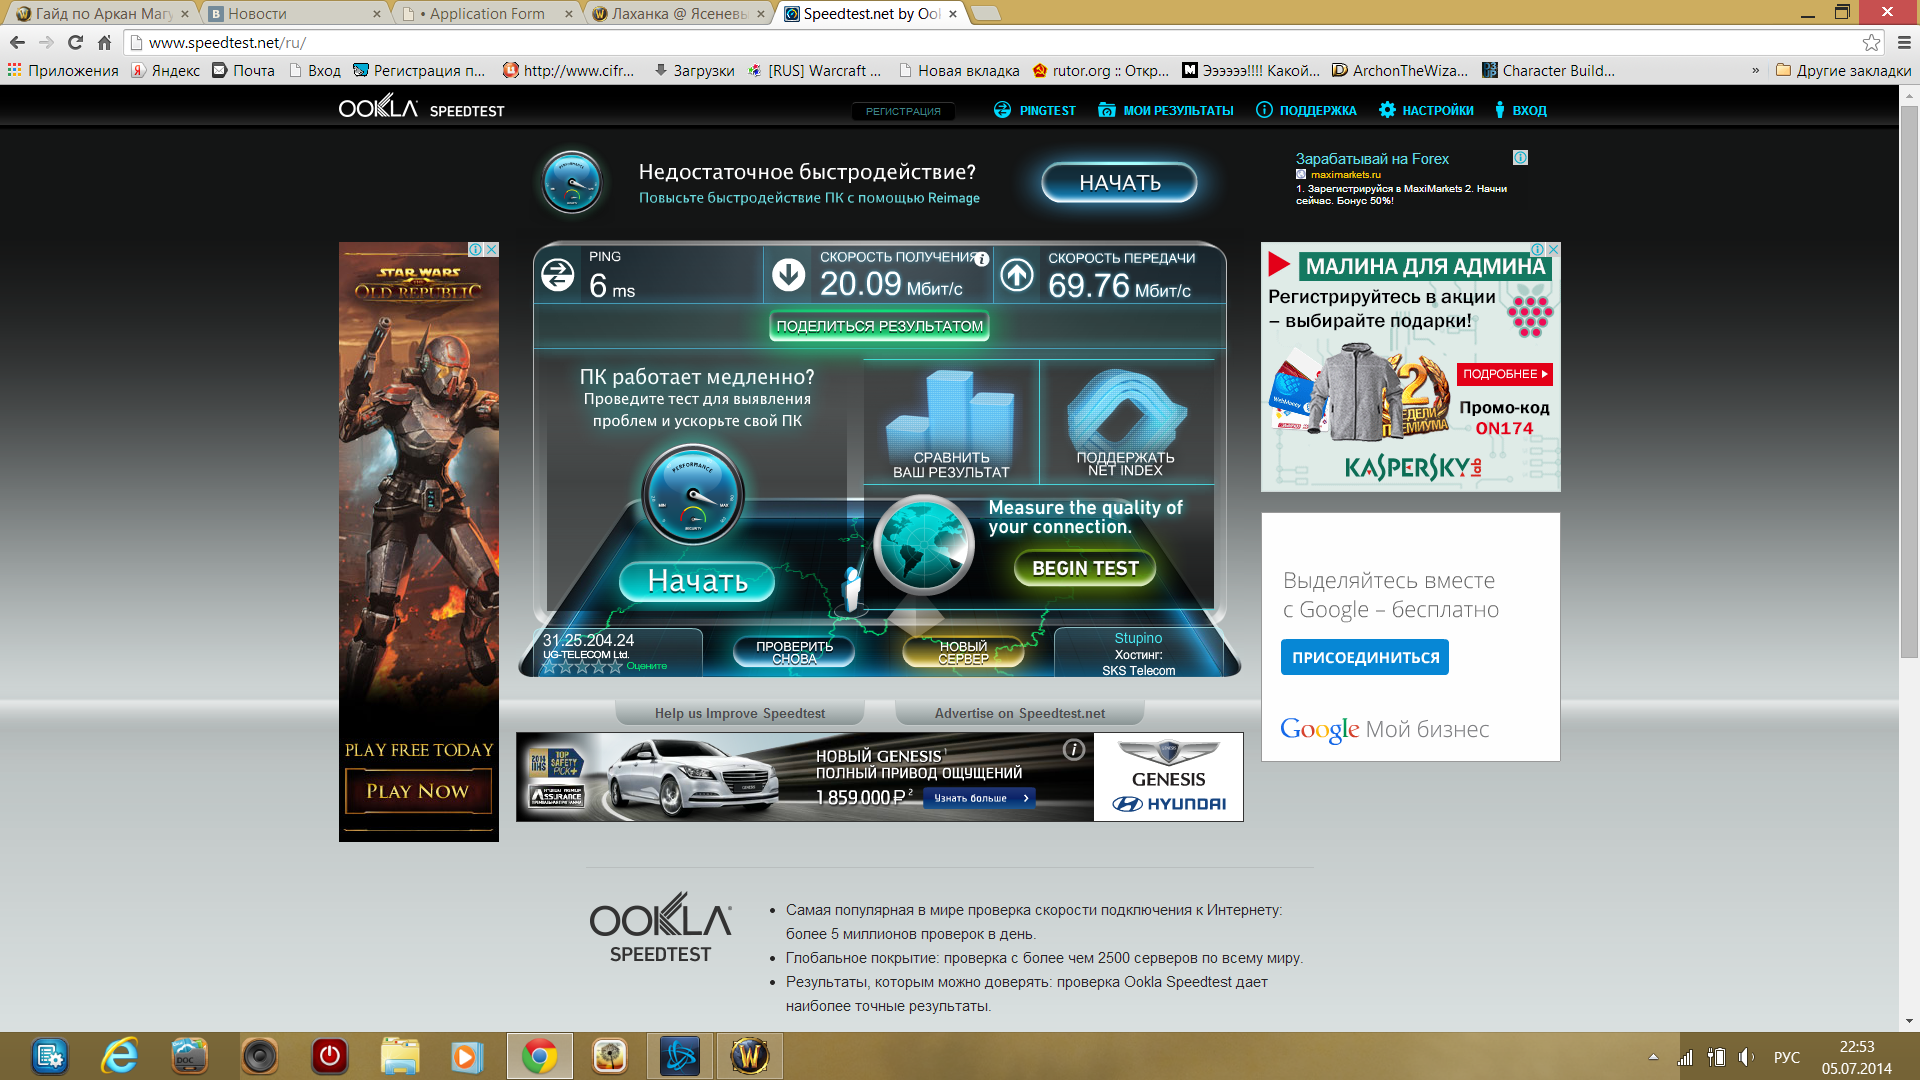1920x1080 pixels.
Task: Open World of Warcraft taskbar icon
Action: coord(749,1056)
